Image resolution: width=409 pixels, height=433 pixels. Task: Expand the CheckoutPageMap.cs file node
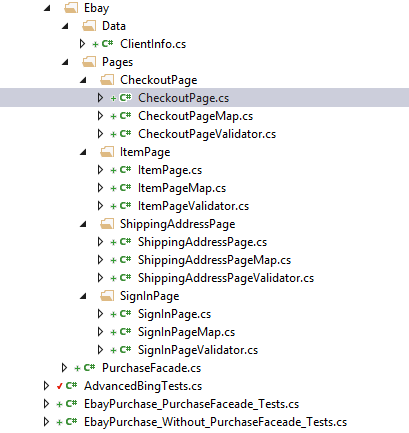100,116
